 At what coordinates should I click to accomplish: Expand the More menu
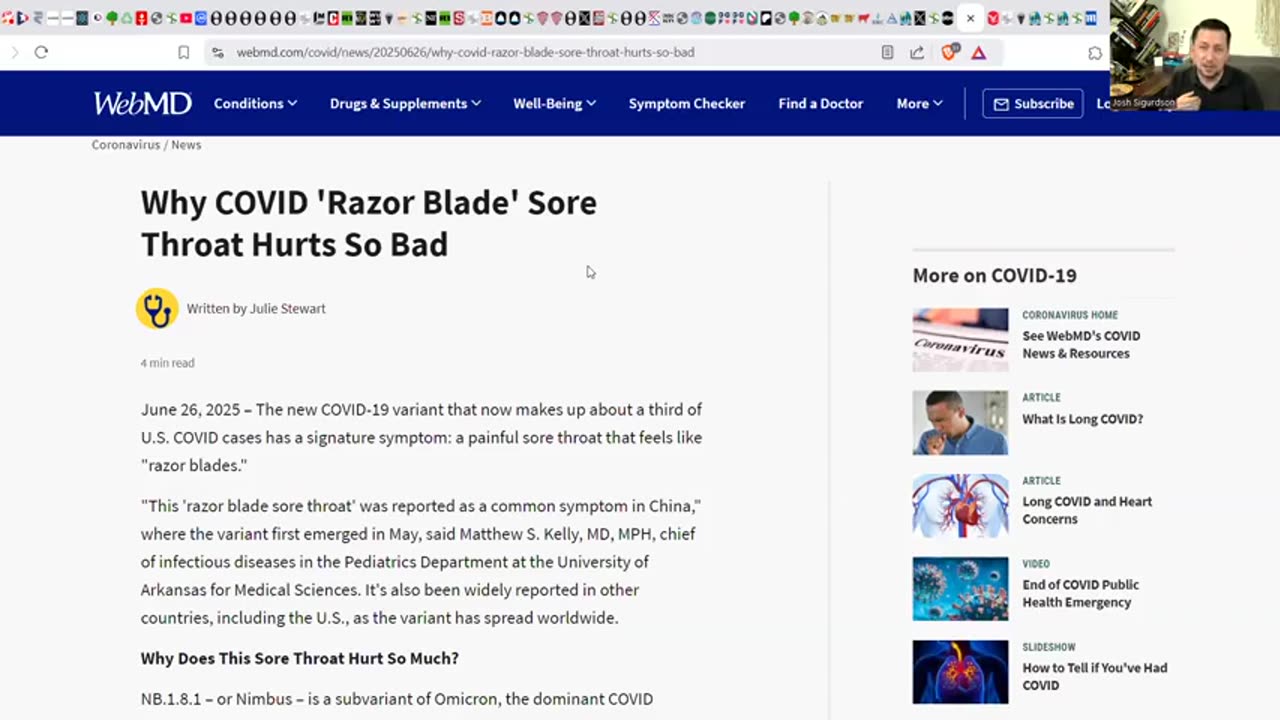click(x=919, y=103)
